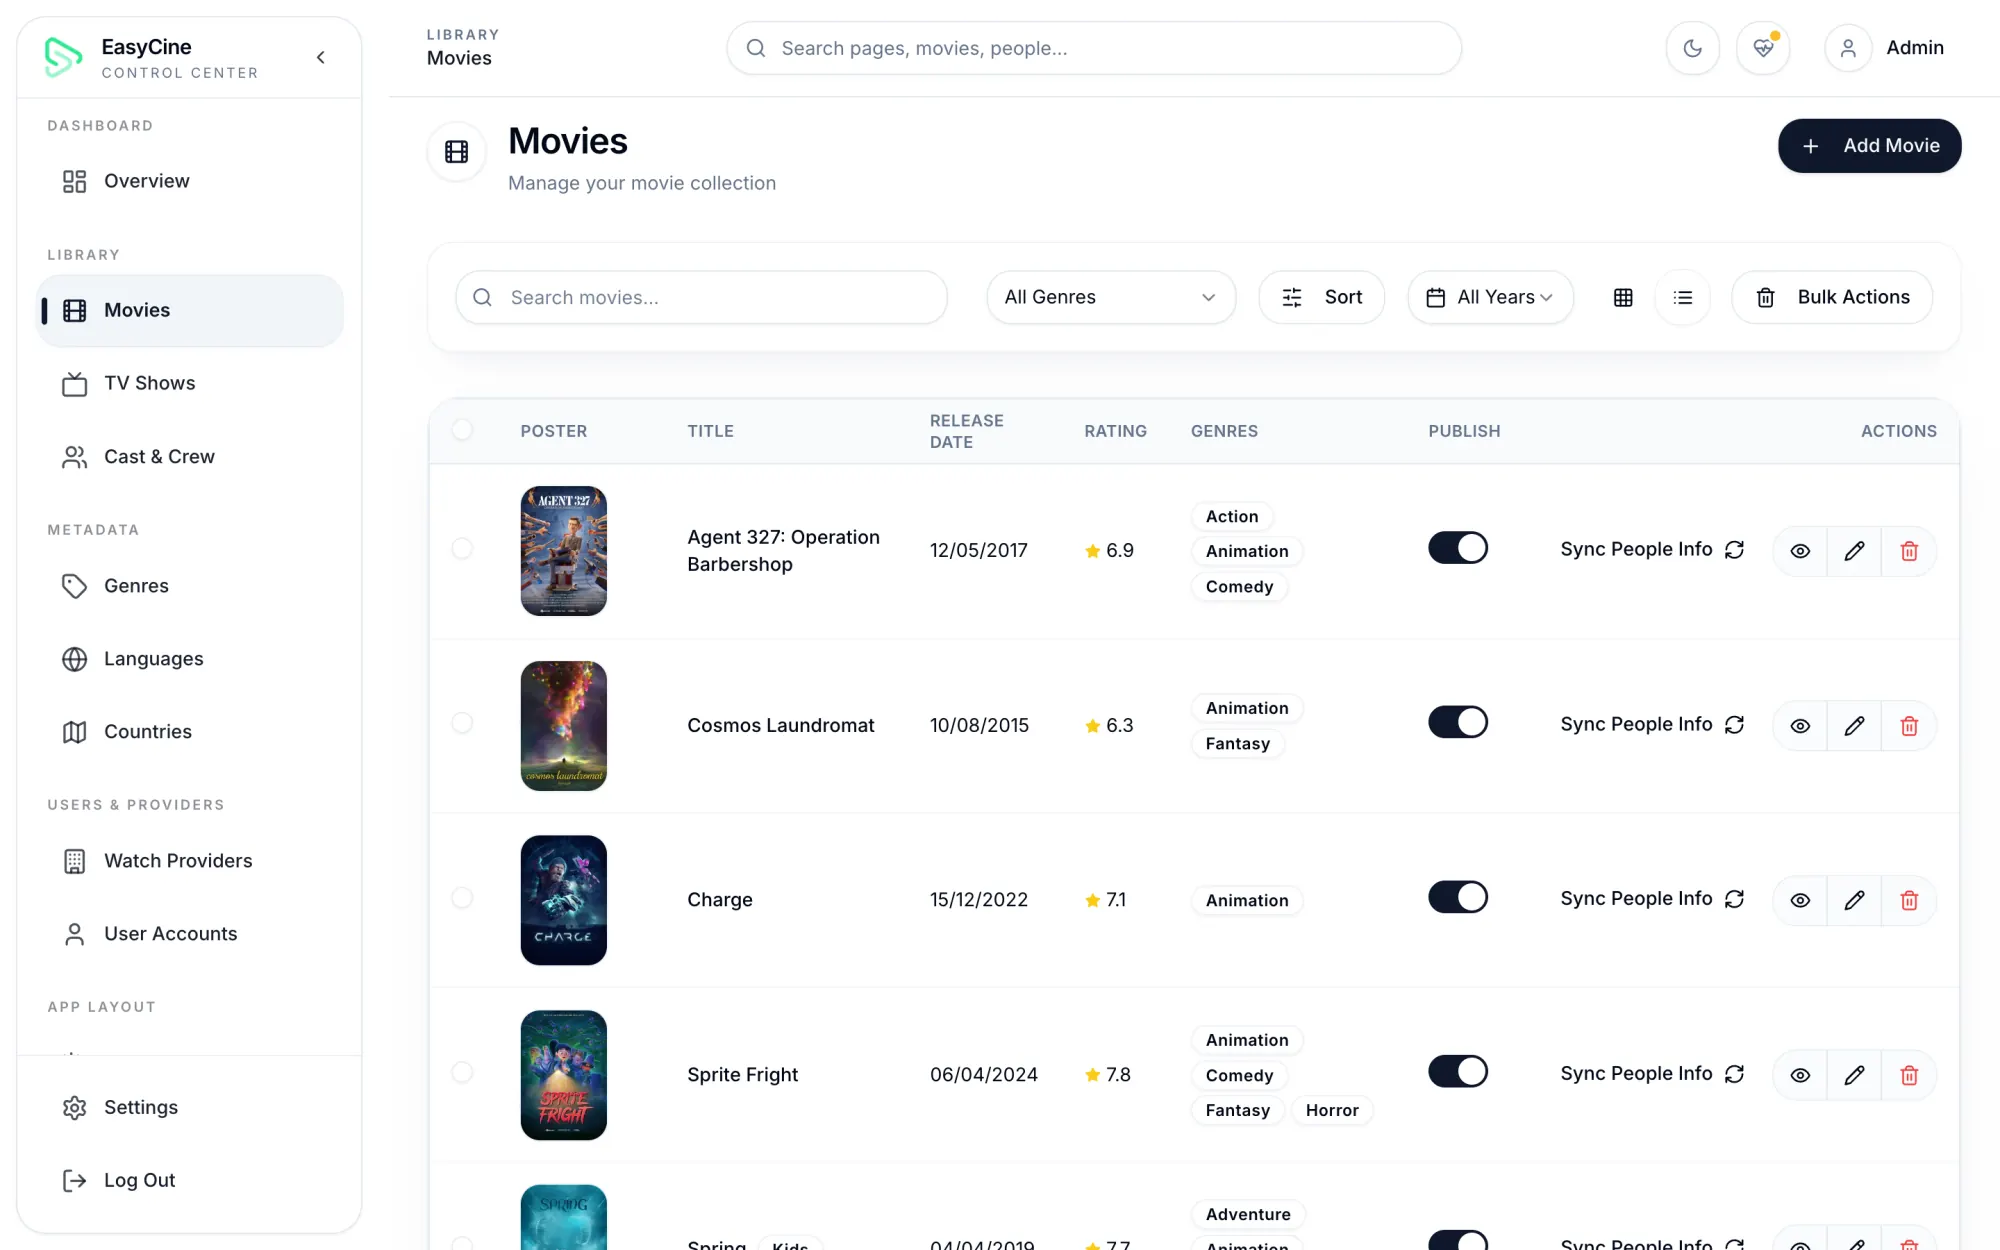Viewport: 2000px width, 1250px height.
Task: Delete Cosmos Laundromat with trash icon
Action: pyautogui.click(x=1909, y=726)
